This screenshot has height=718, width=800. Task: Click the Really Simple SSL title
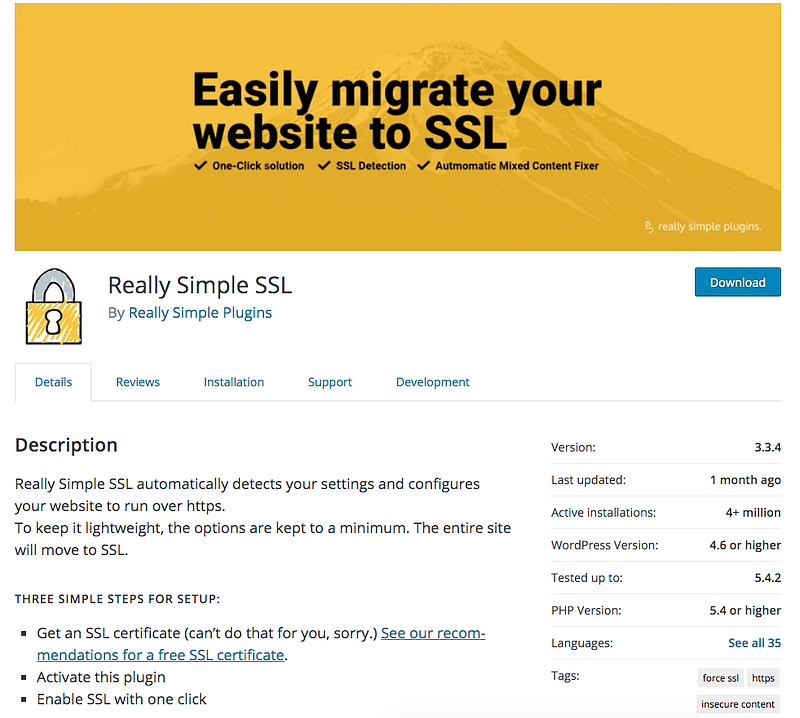tap(200, 285)
